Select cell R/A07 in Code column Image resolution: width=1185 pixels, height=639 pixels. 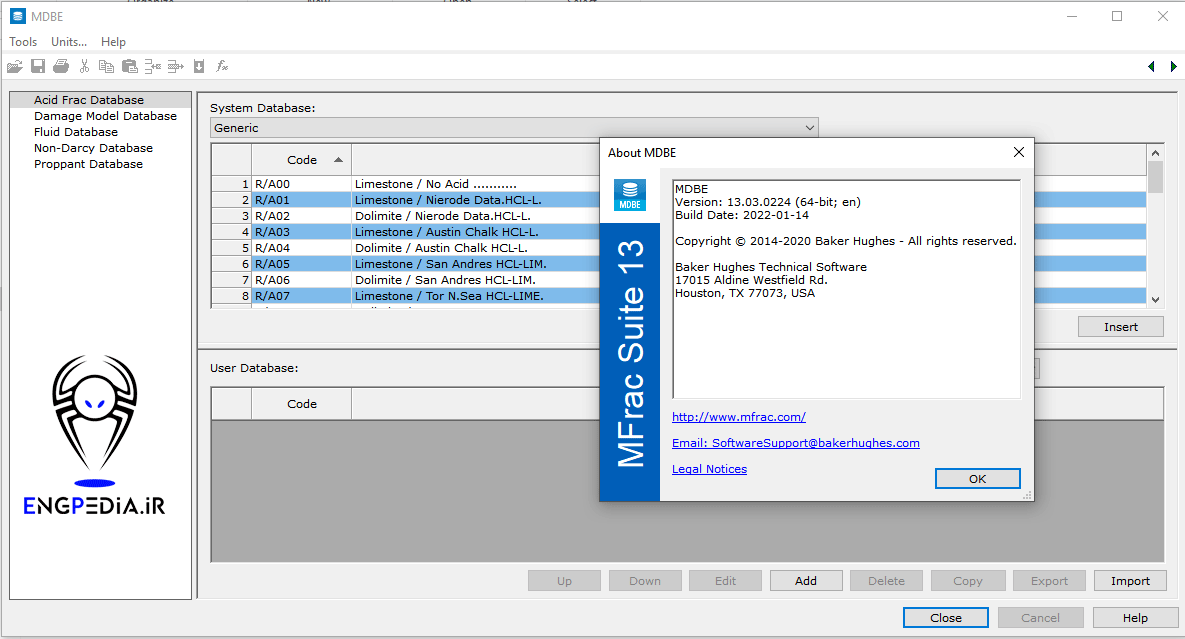[x=302, y=296]
